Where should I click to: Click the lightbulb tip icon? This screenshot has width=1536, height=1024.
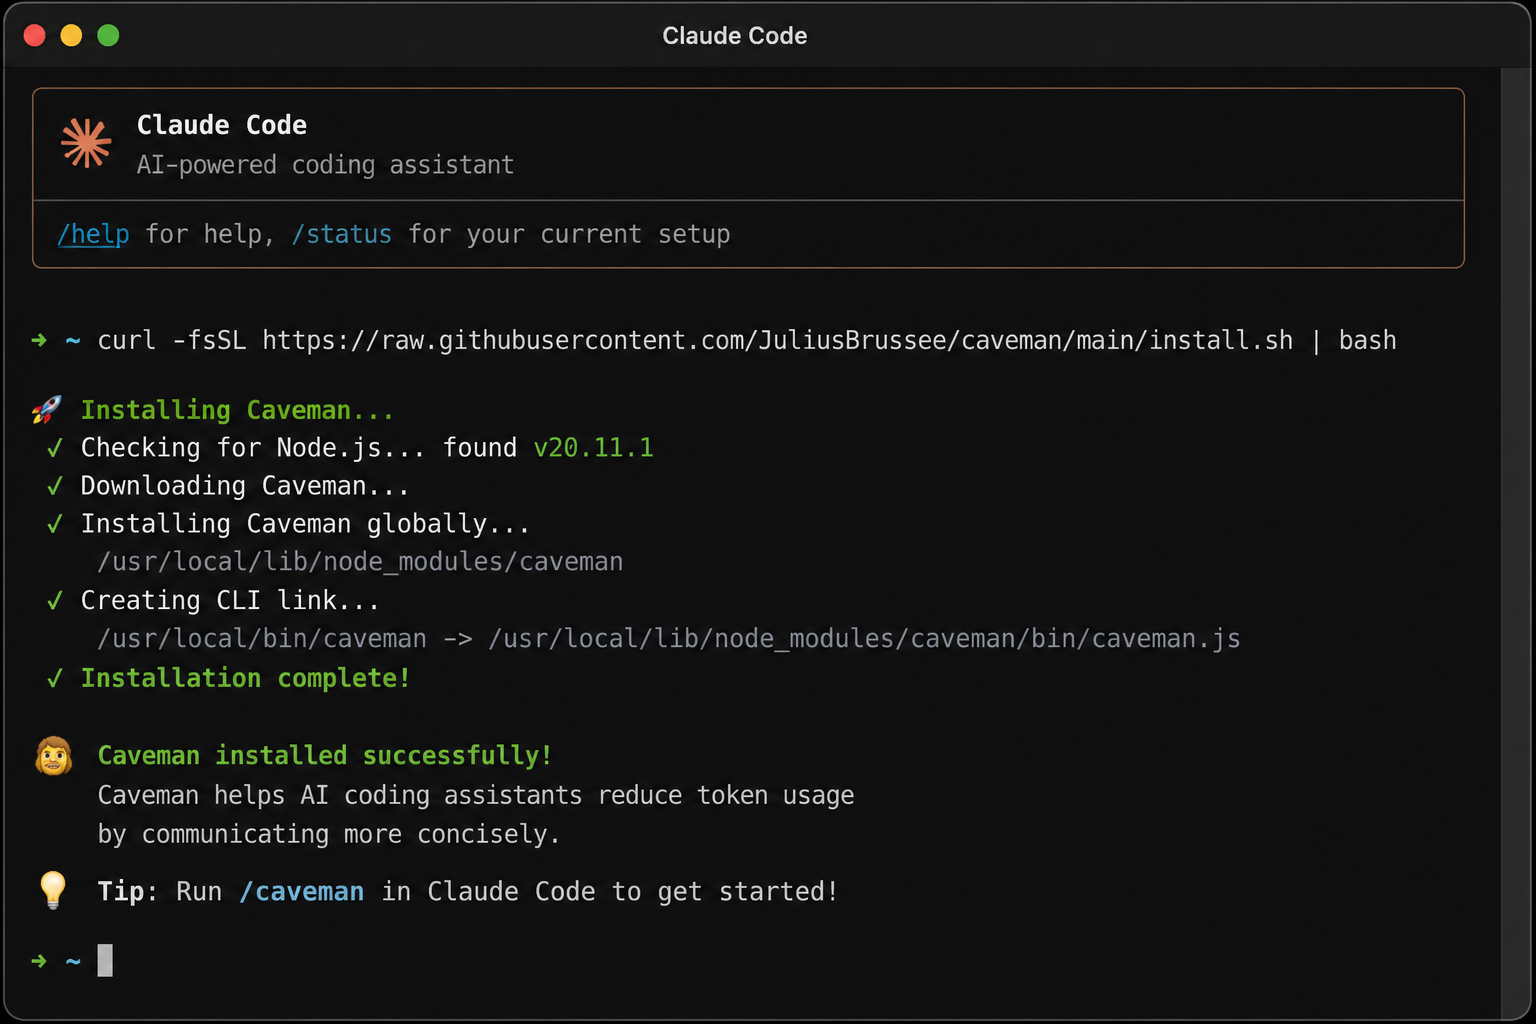pyautogui.click(x=52, y=889)
